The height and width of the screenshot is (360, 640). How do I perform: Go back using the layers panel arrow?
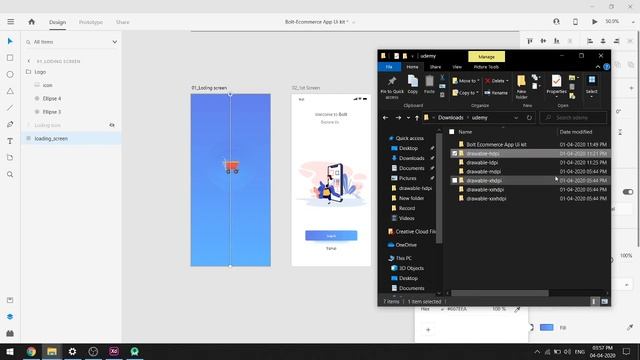point(29,61)
